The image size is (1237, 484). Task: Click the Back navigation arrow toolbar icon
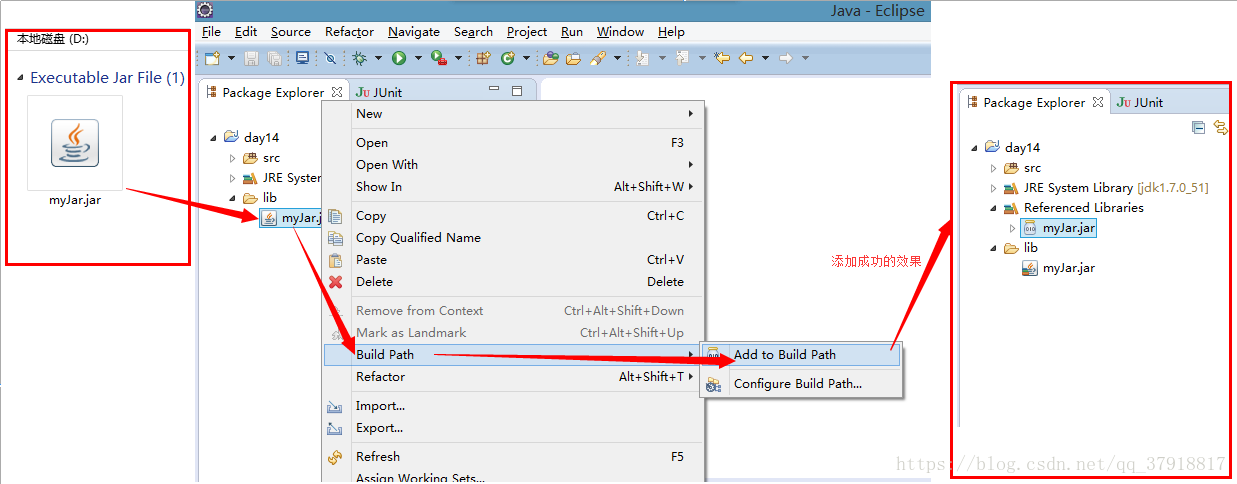coord(746,58)
